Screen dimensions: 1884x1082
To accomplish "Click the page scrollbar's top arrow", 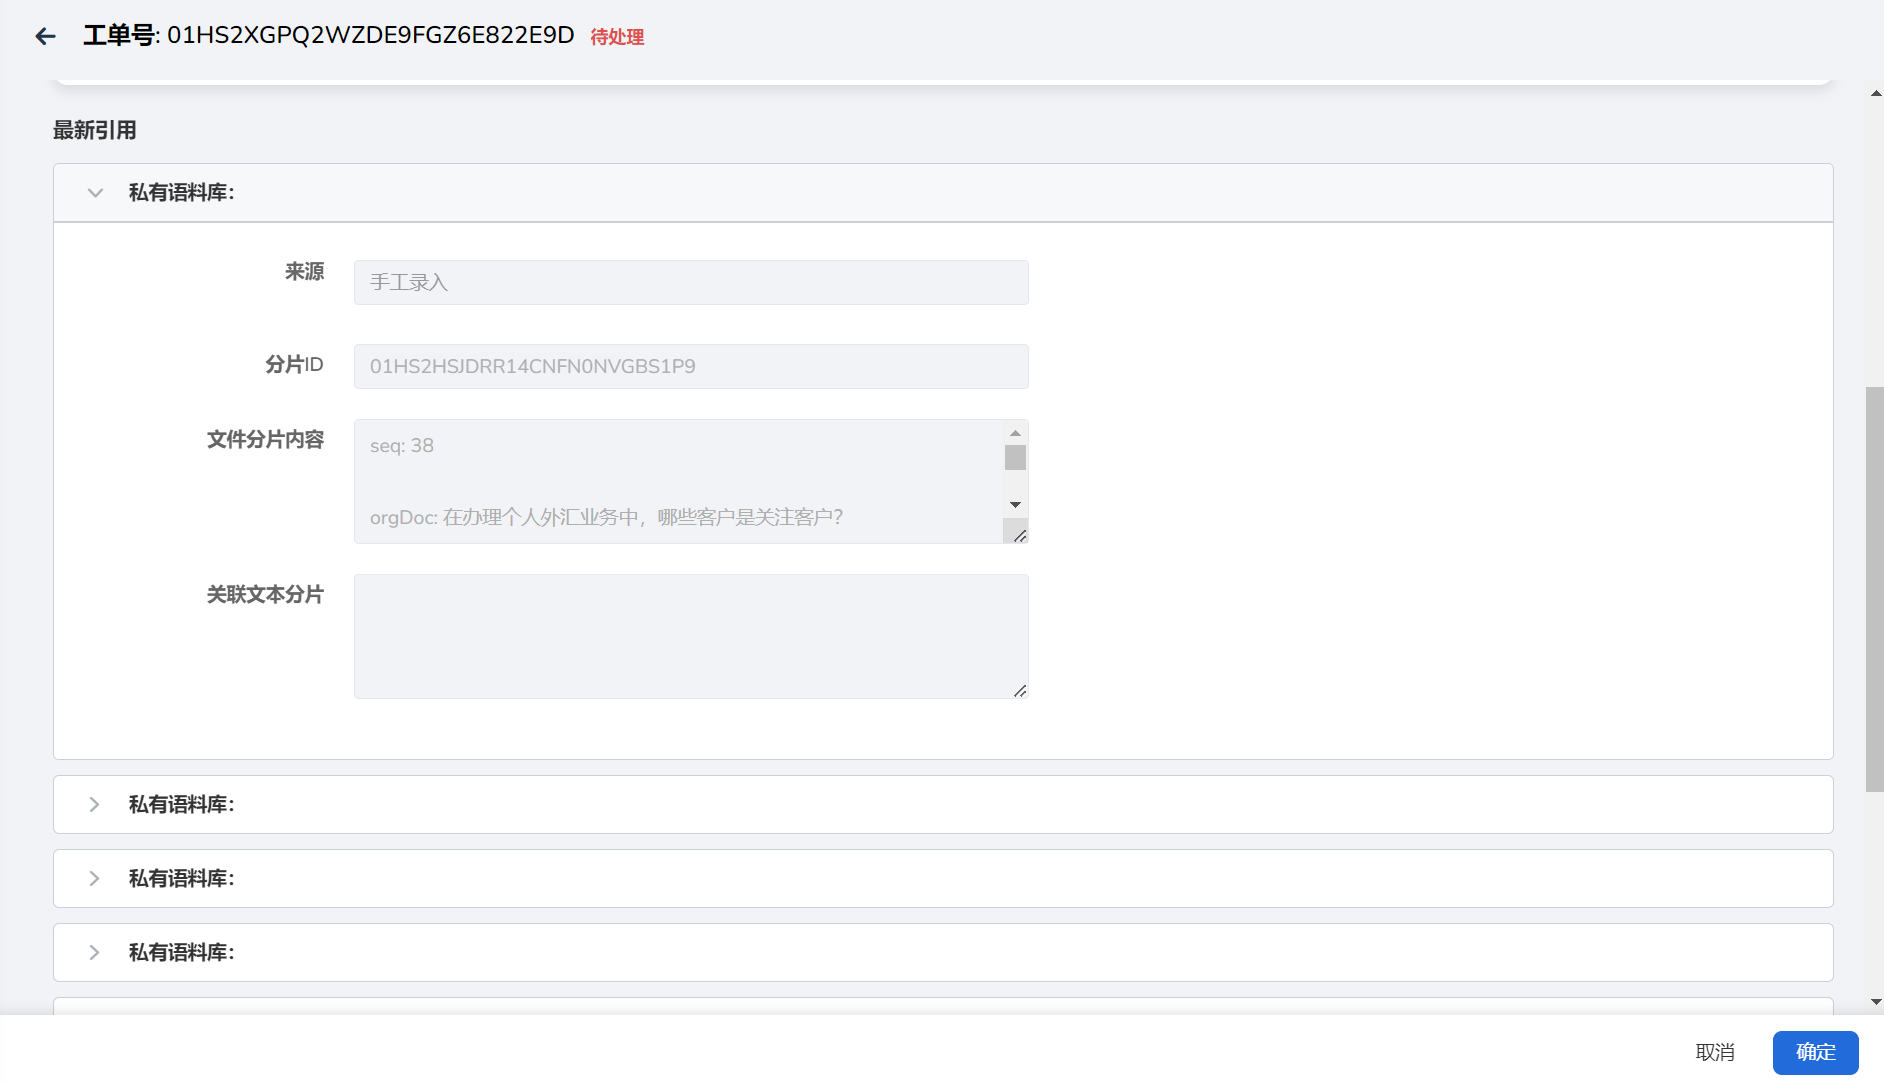I will point(1875,94).
